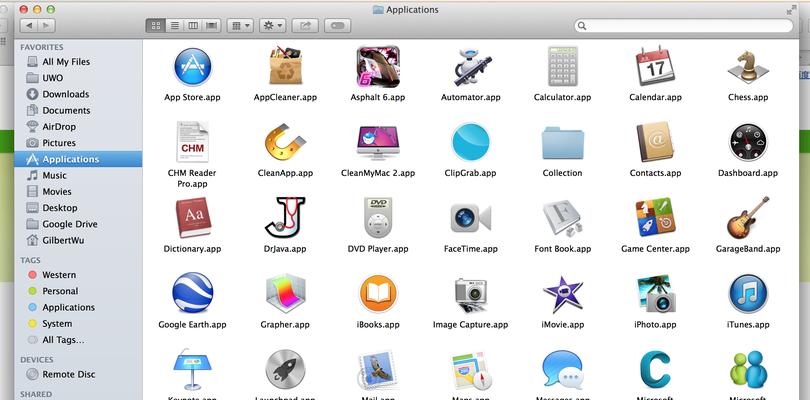
Task: Switch to column view mode
Action: [193, 25]
